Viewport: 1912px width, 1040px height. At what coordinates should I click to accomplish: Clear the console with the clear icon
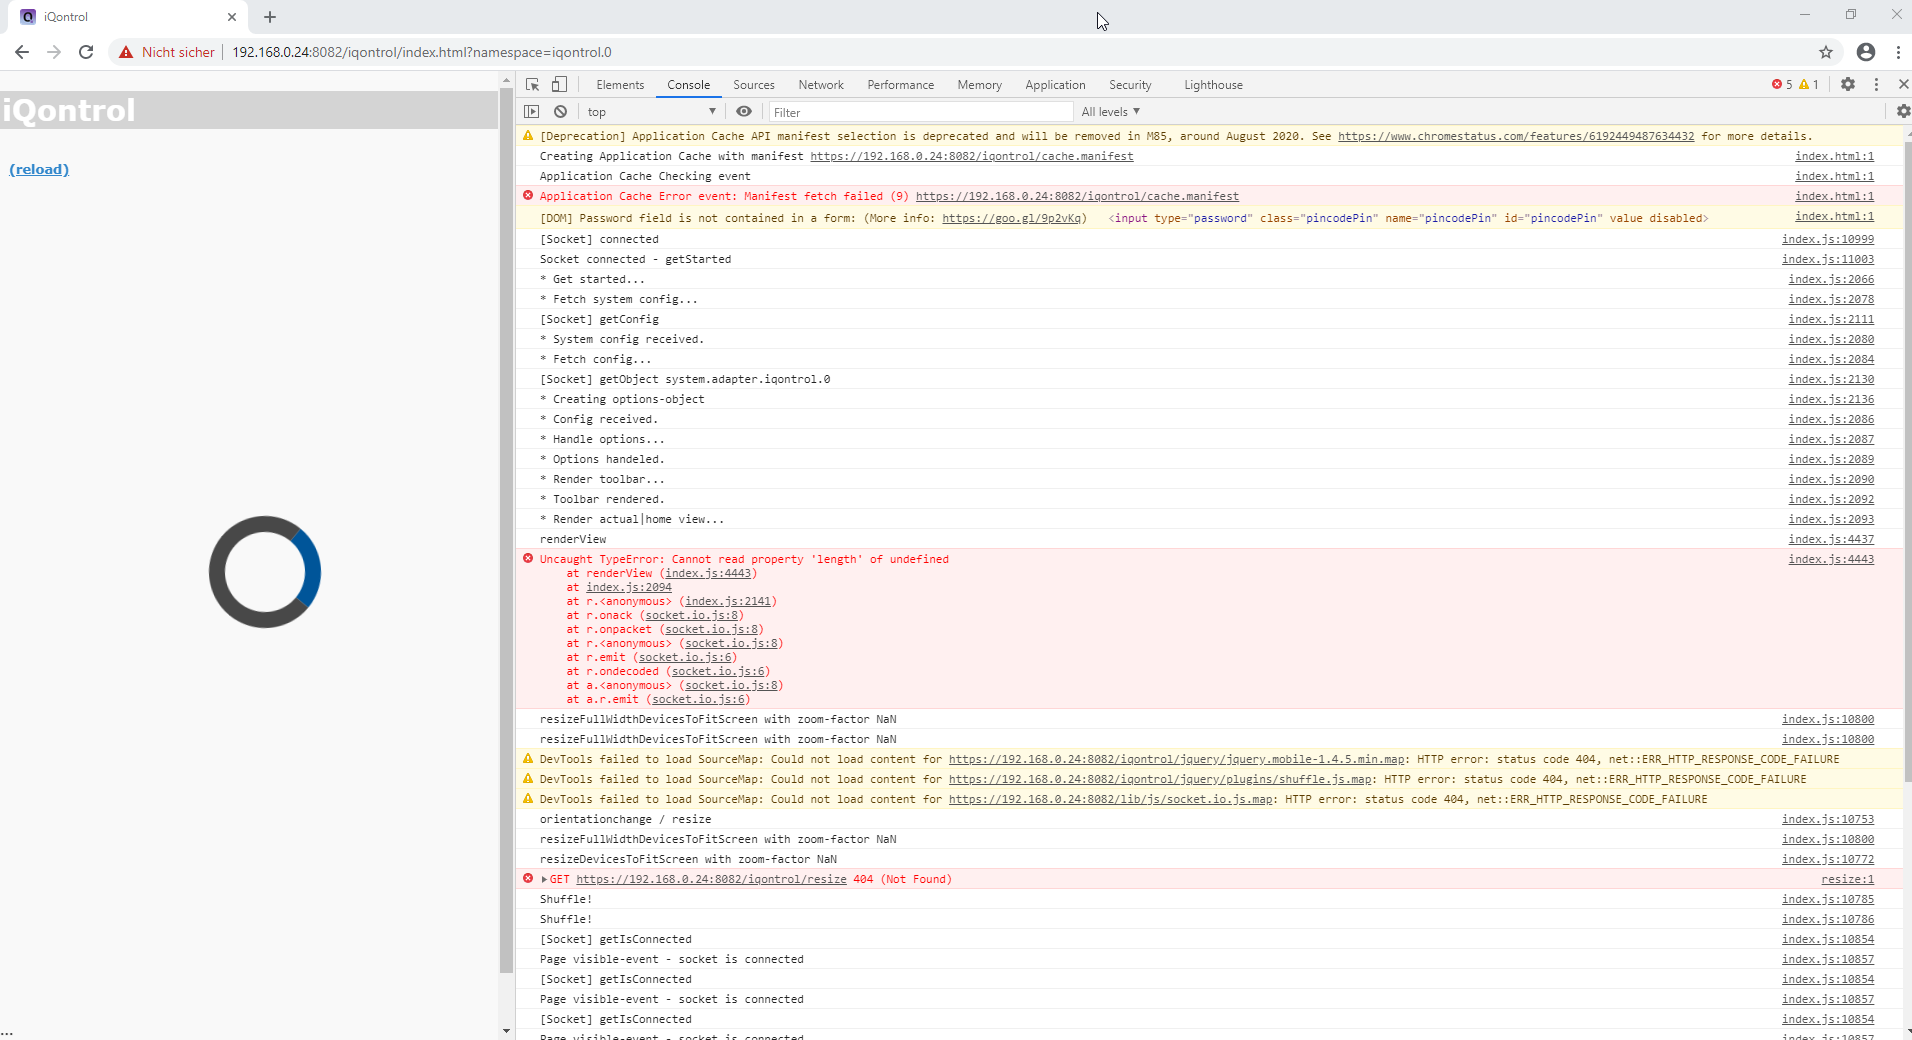[561, 112]
